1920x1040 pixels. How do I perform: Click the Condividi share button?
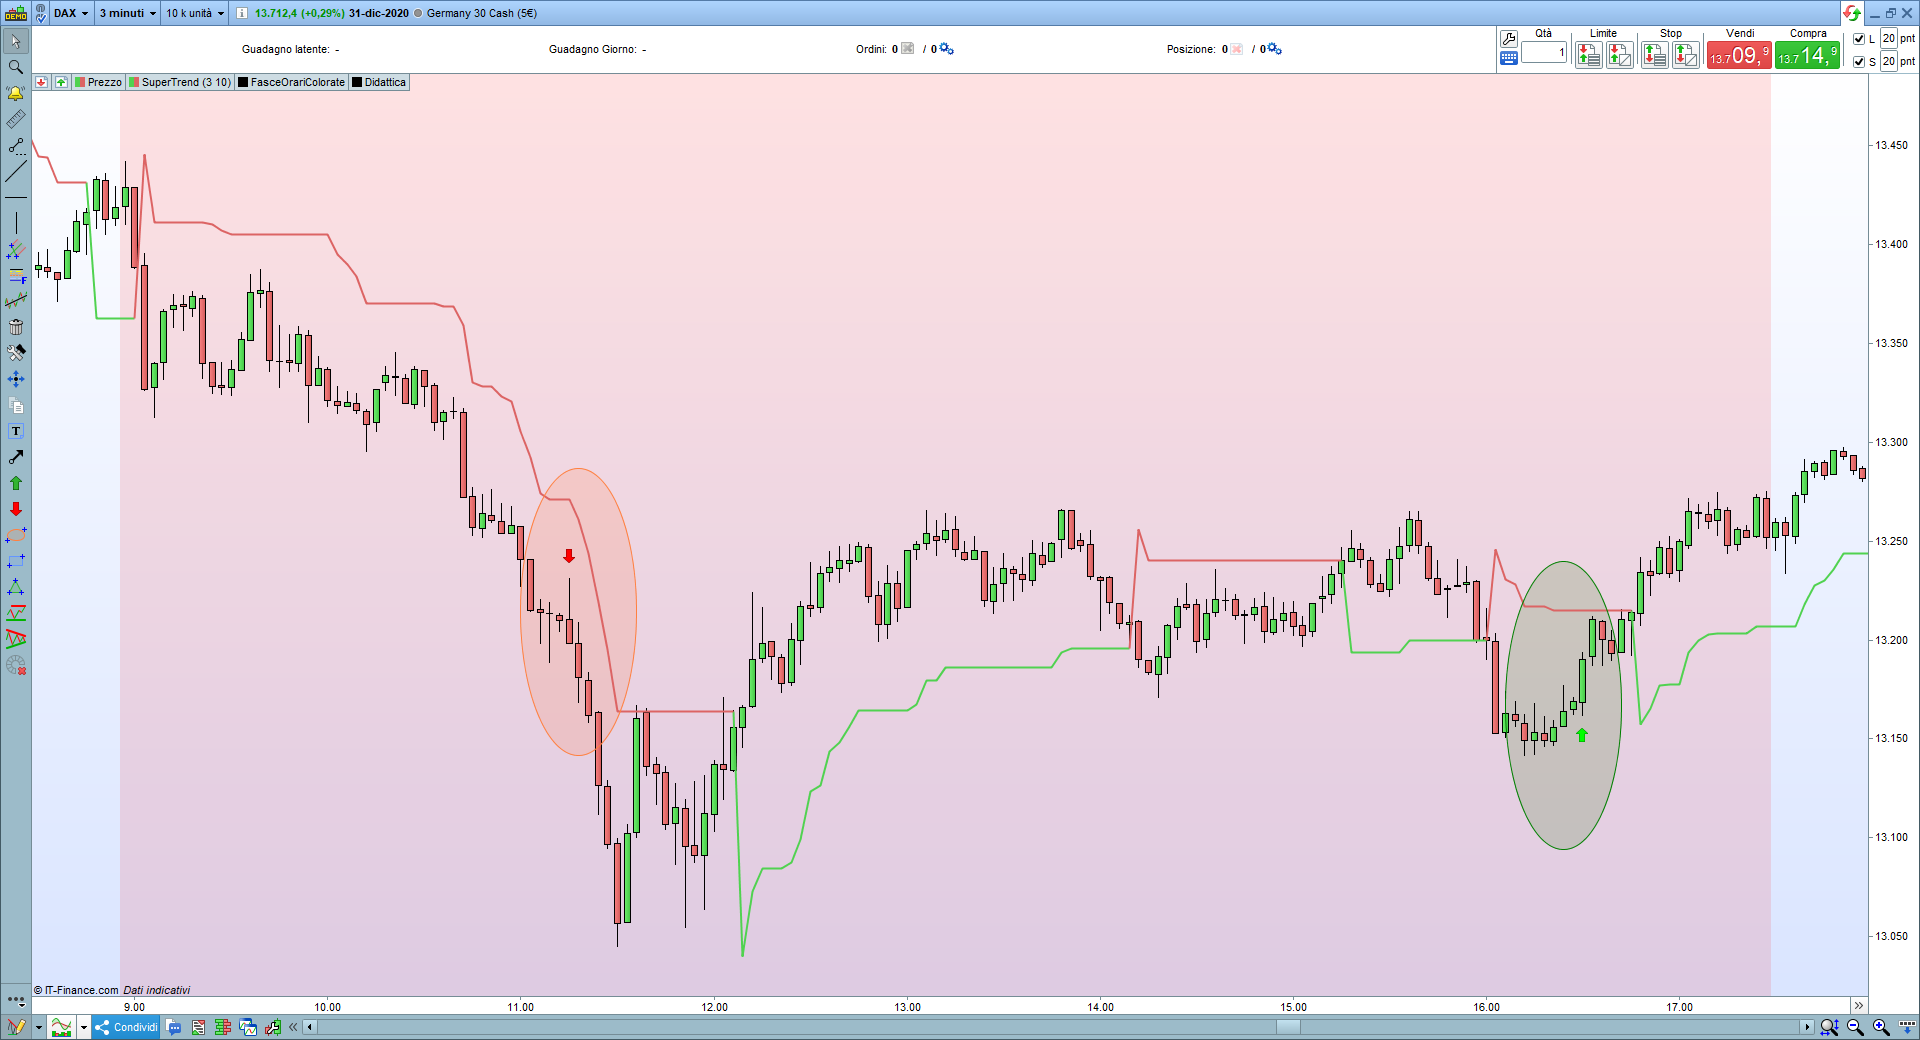pyautogui.click(x=126, y=1027)
